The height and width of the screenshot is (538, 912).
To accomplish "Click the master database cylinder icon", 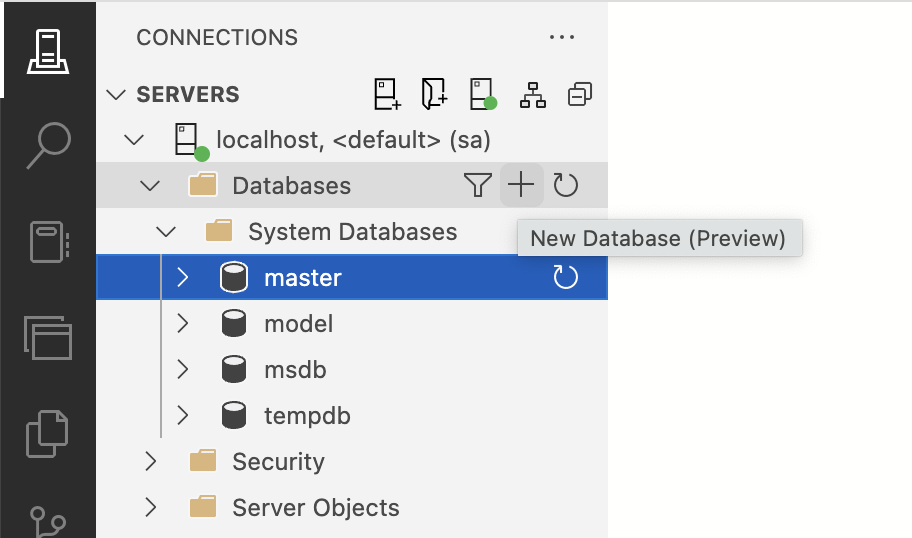I will coord(234,277).
